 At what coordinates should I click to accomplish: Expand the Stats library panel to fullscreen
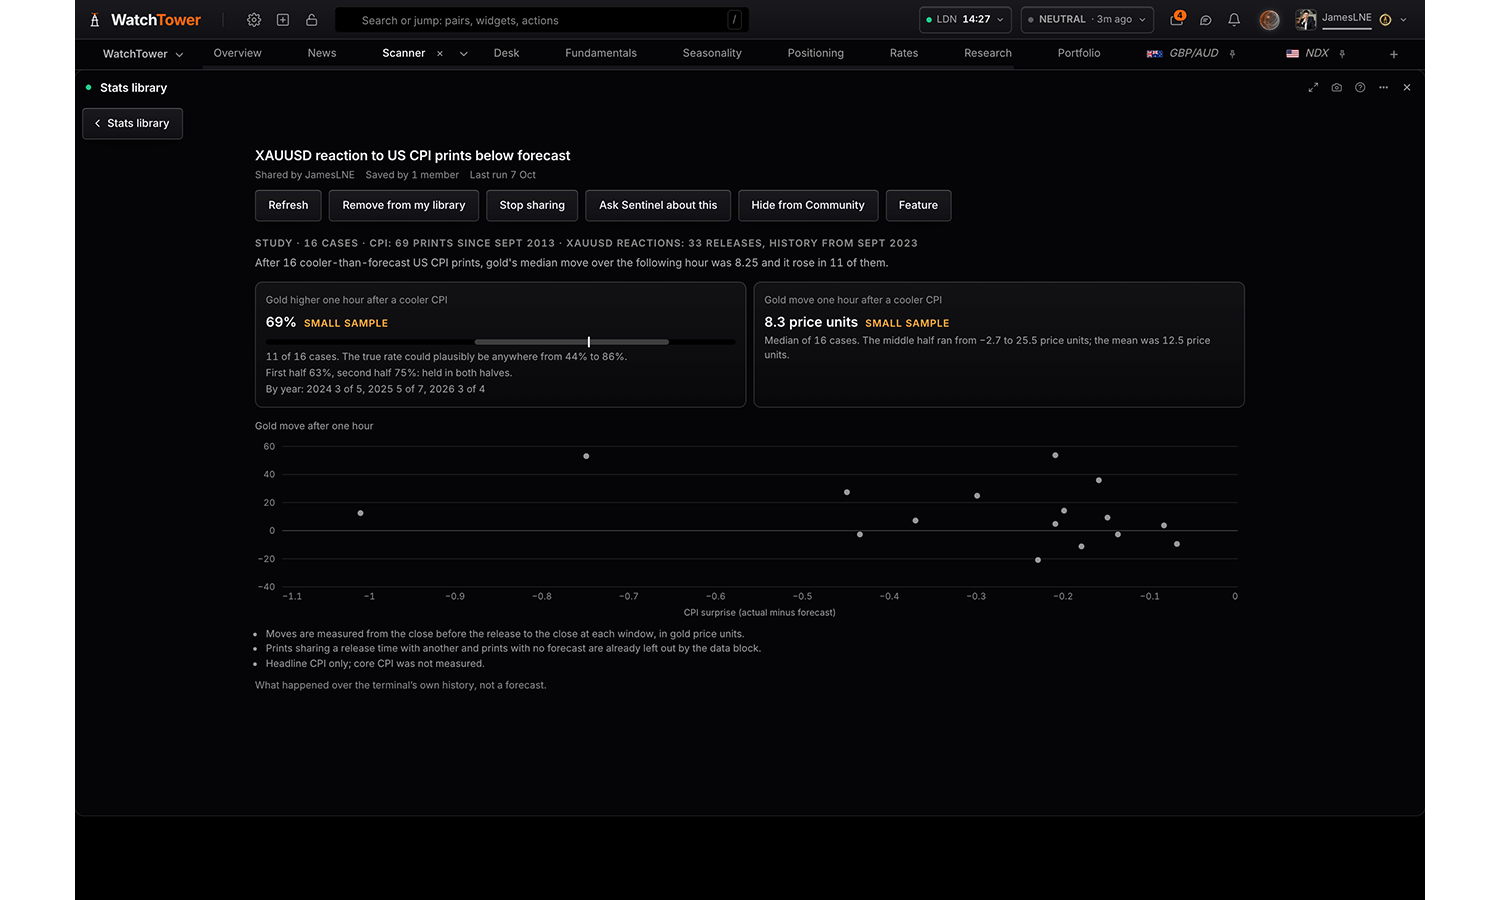(1313, 88)
